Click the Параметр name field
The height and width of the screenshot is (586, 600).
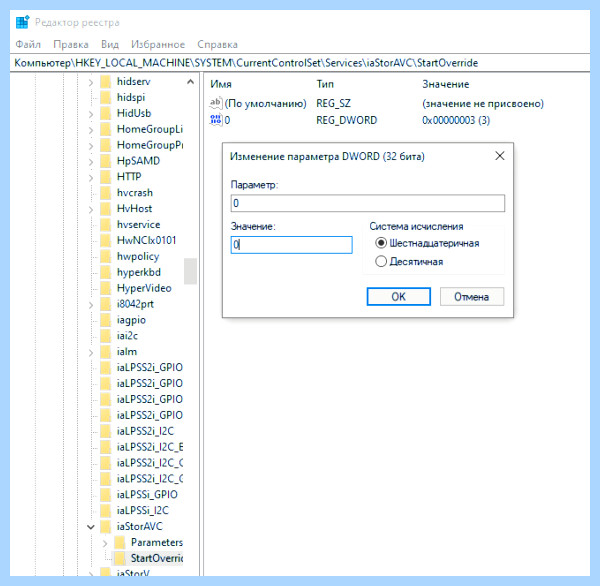click(x=367, y=203)
